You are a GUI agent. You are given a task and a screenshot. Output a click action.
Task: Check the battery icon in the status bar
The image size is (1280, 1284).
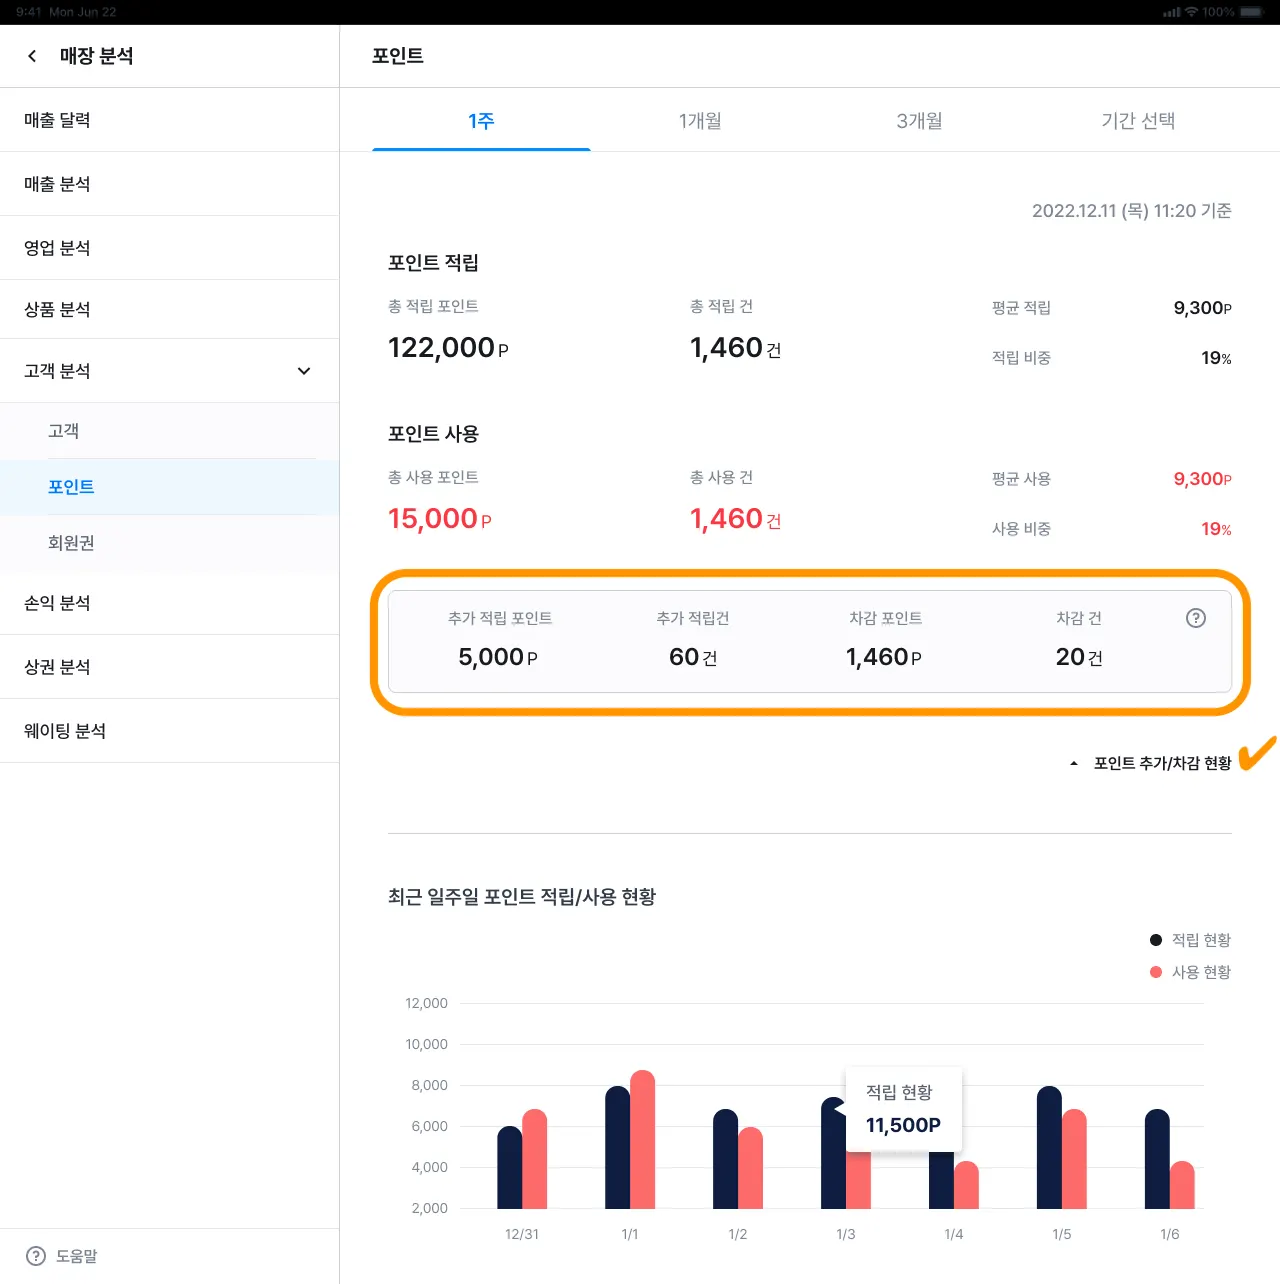(1251, 12)
